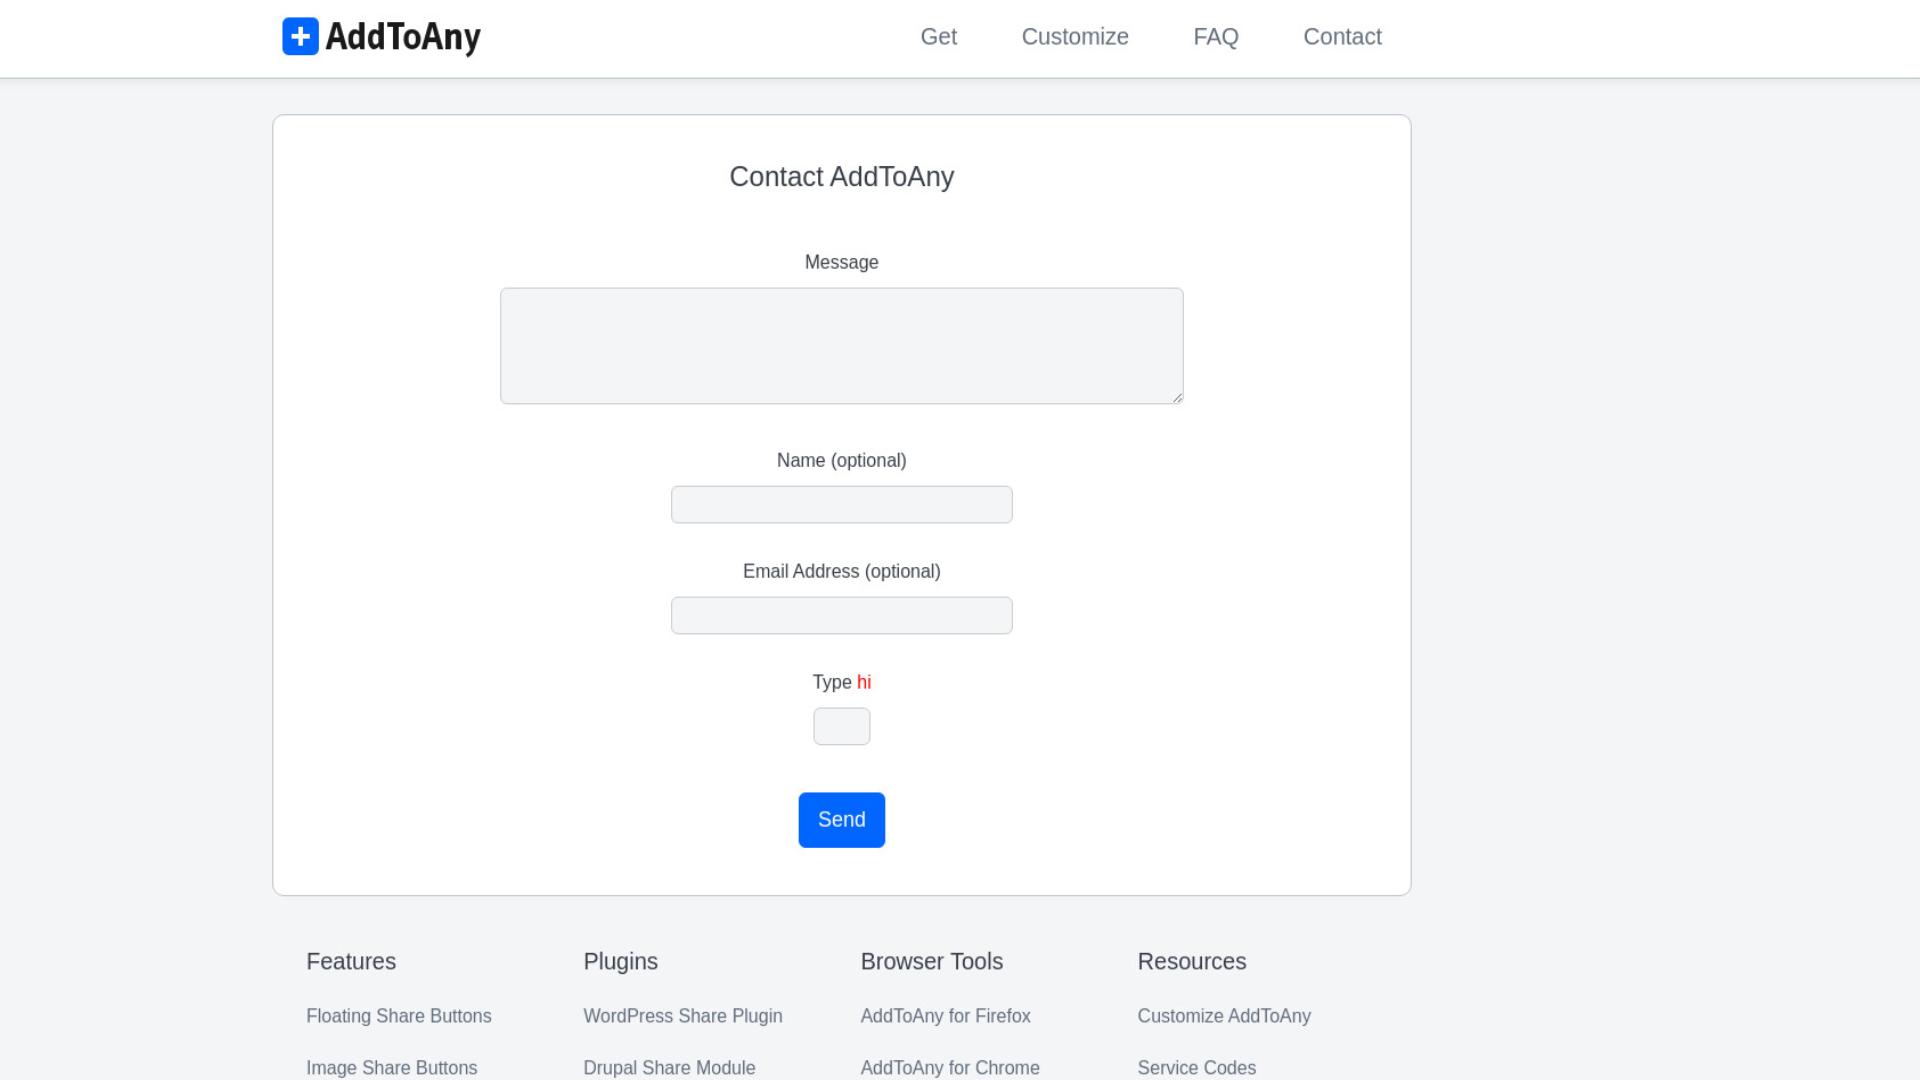Viewport: 1920px width, 1080px height.
Task: Click the Email Address (optional) field
Action: (841, 615)
